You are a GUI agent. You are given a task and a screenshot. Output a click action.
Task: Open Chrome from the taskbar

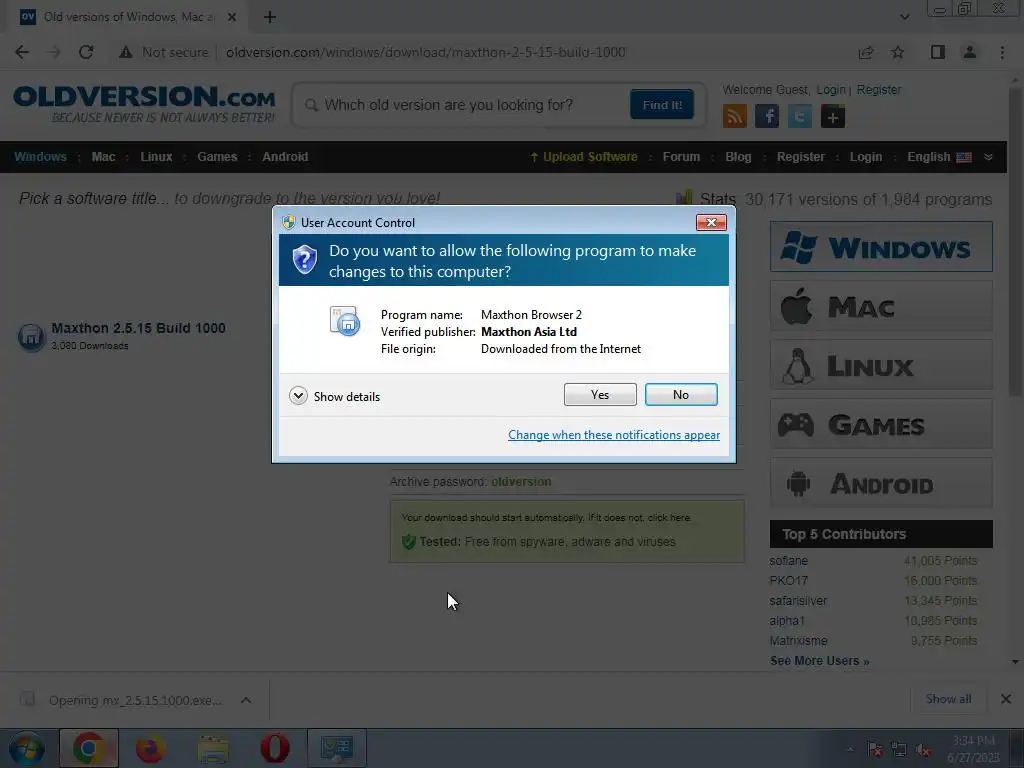(89, 748)
